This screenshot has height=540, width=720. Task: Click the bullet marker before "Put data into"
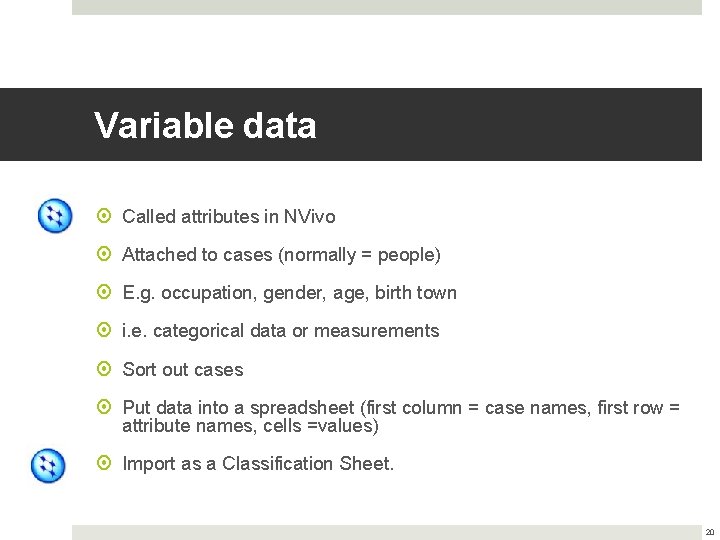coord(105,408)
